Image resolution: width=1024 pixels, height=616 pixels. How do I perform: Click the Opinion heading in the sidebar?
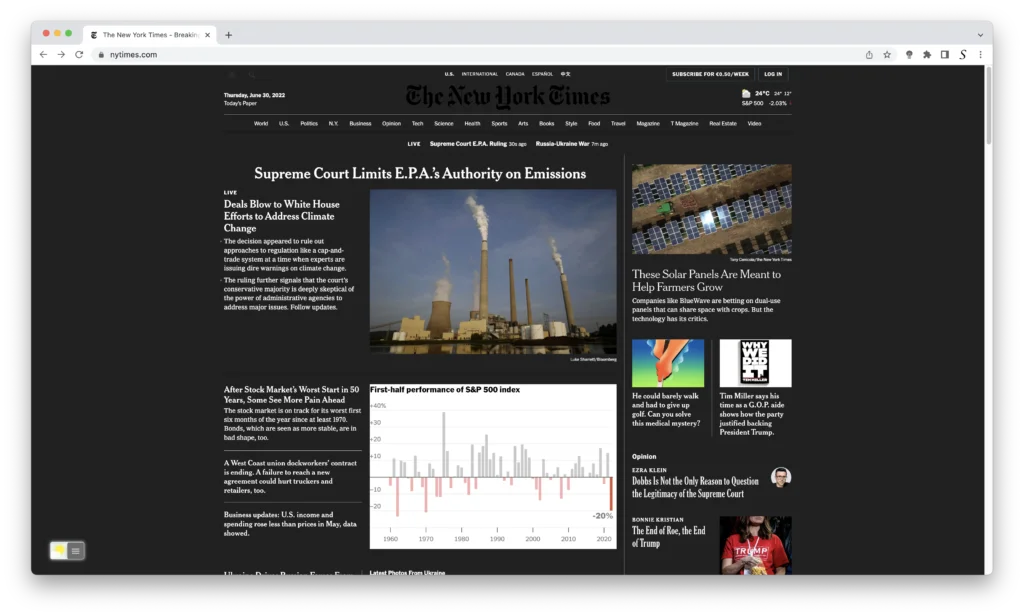[x=644, y=457]
